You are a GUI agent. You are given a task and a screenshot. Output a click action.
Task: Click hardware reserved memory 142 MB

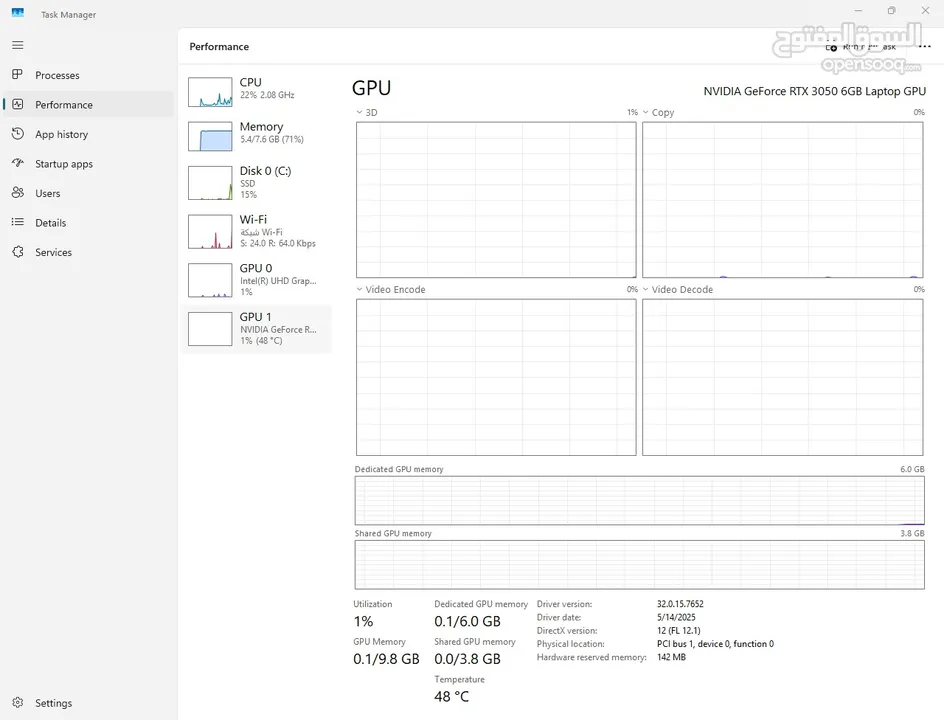pyautogui.click(x=671, y=657)
